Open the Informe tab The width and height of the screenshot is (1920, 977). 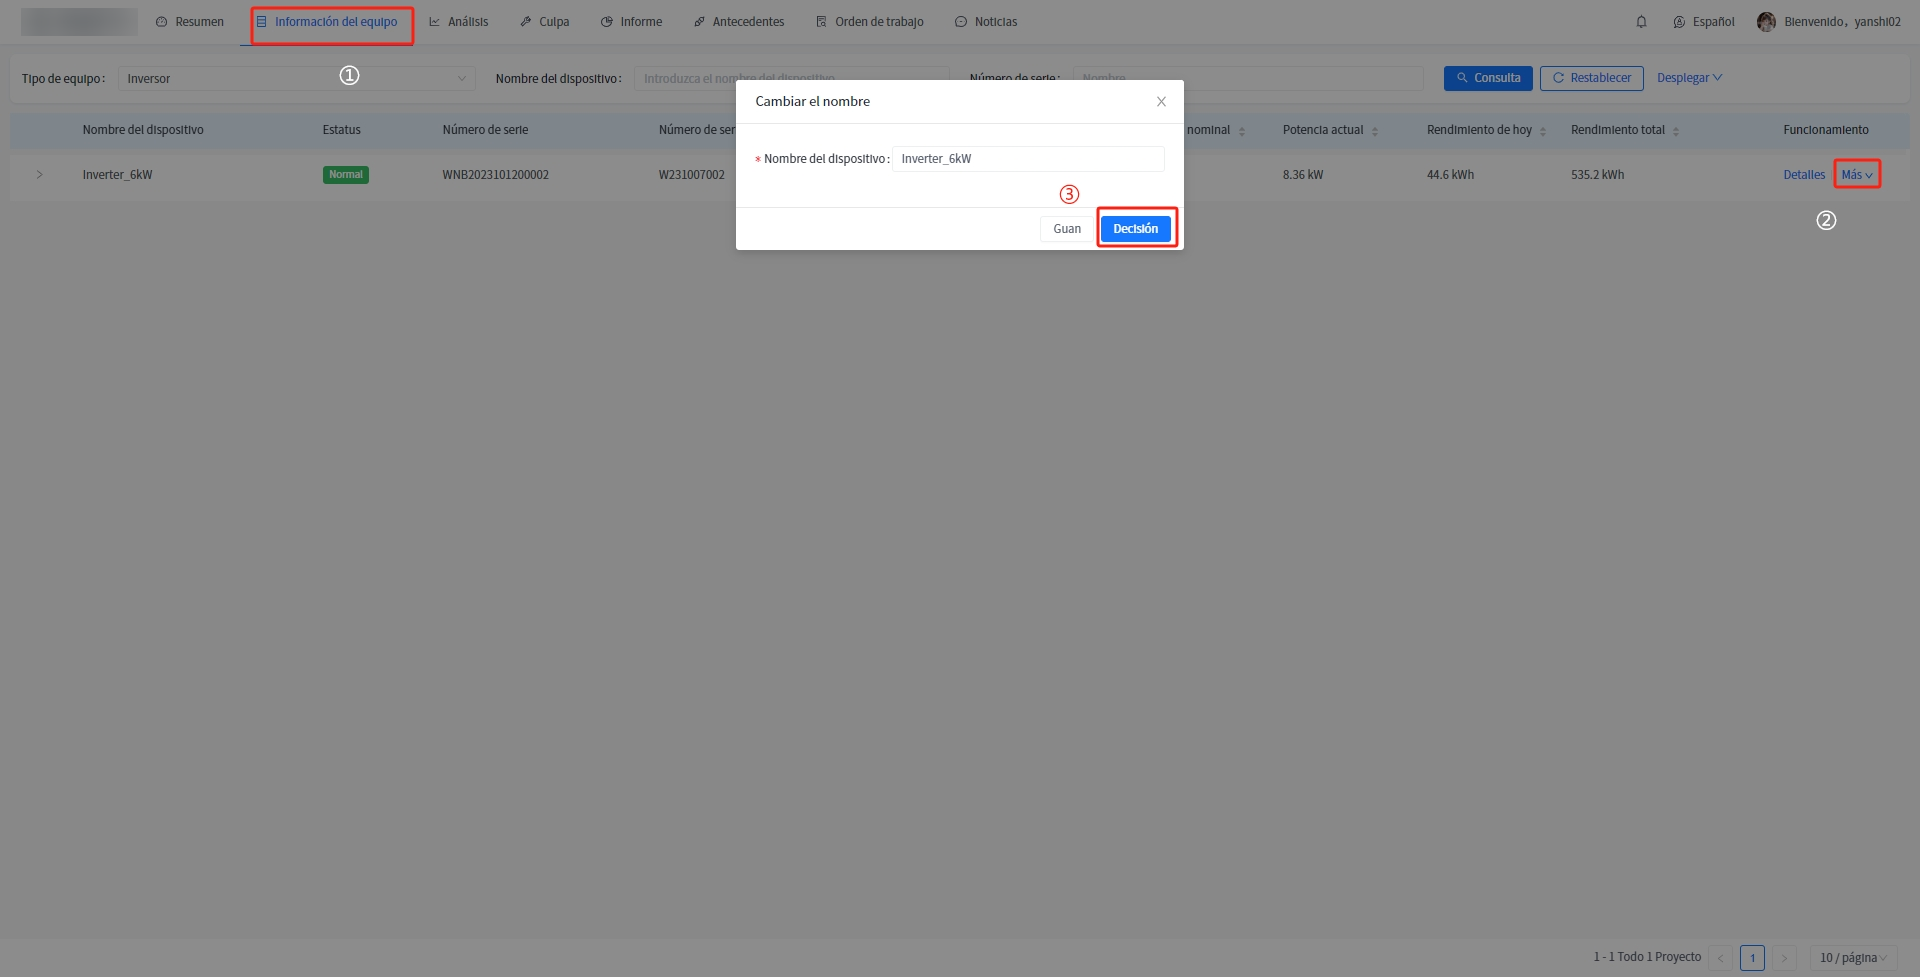631,22
